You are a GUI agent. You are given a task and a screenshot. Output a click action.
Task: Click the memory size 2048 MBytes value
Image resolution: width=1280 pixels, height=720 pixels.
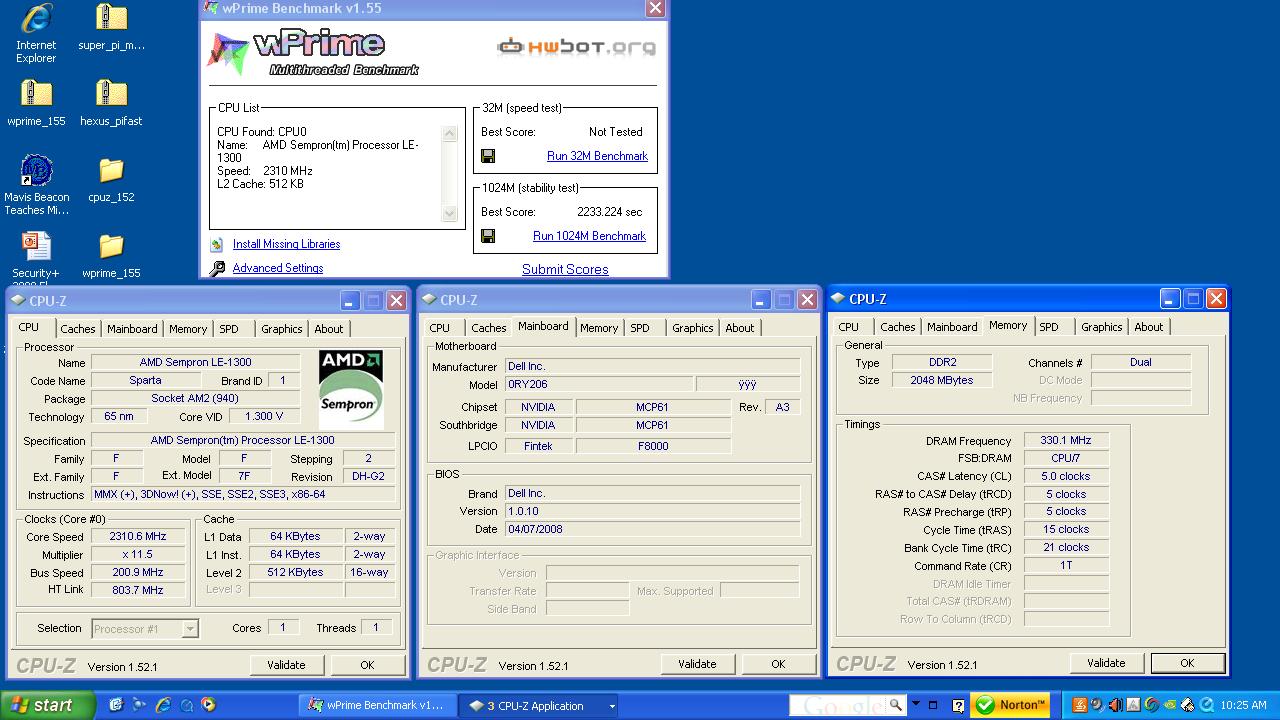(940, 380)
